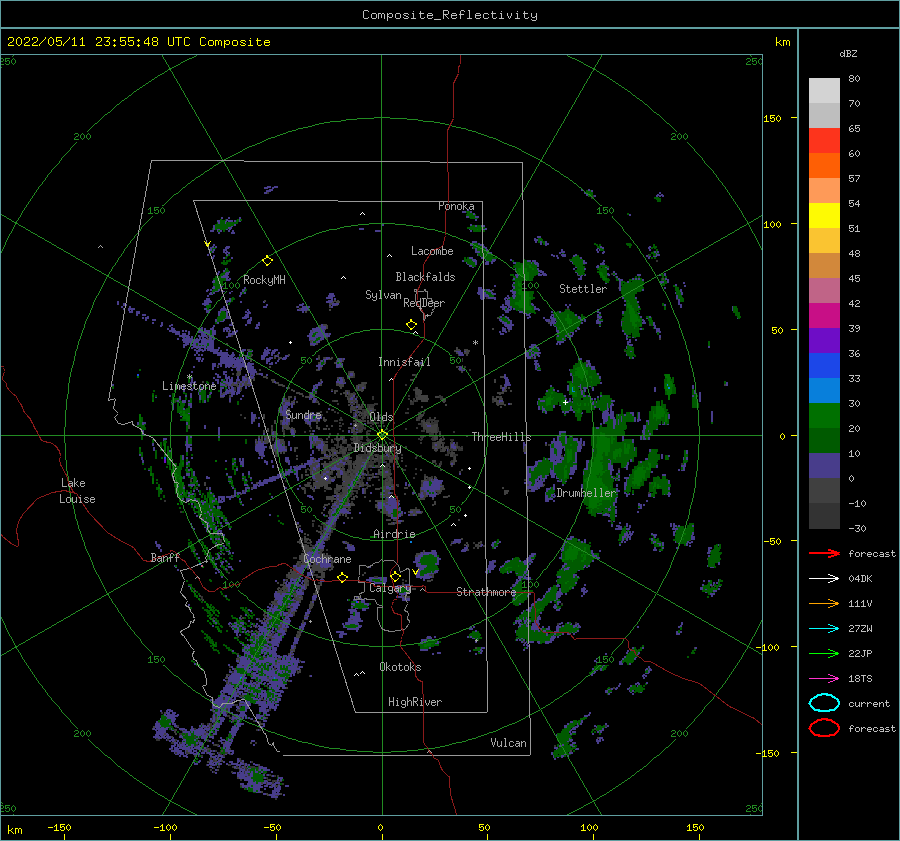Pick the purple 36-39 dBZ color swatch
This screenshot has width=900, height=841.
coord(824,341)
